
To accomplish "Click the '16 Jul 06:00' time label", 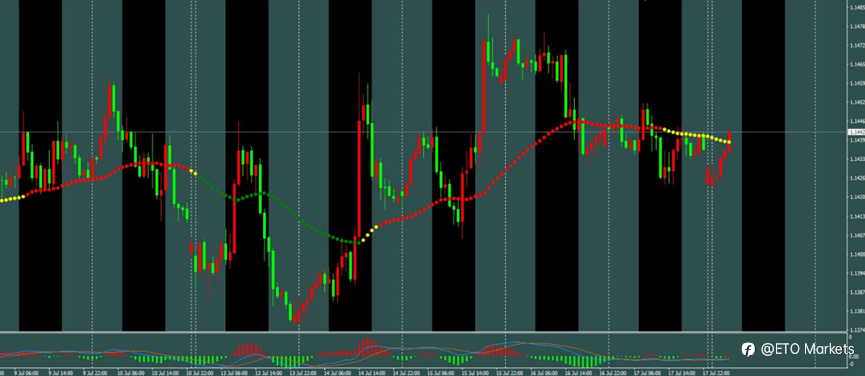I will point(544,373).
